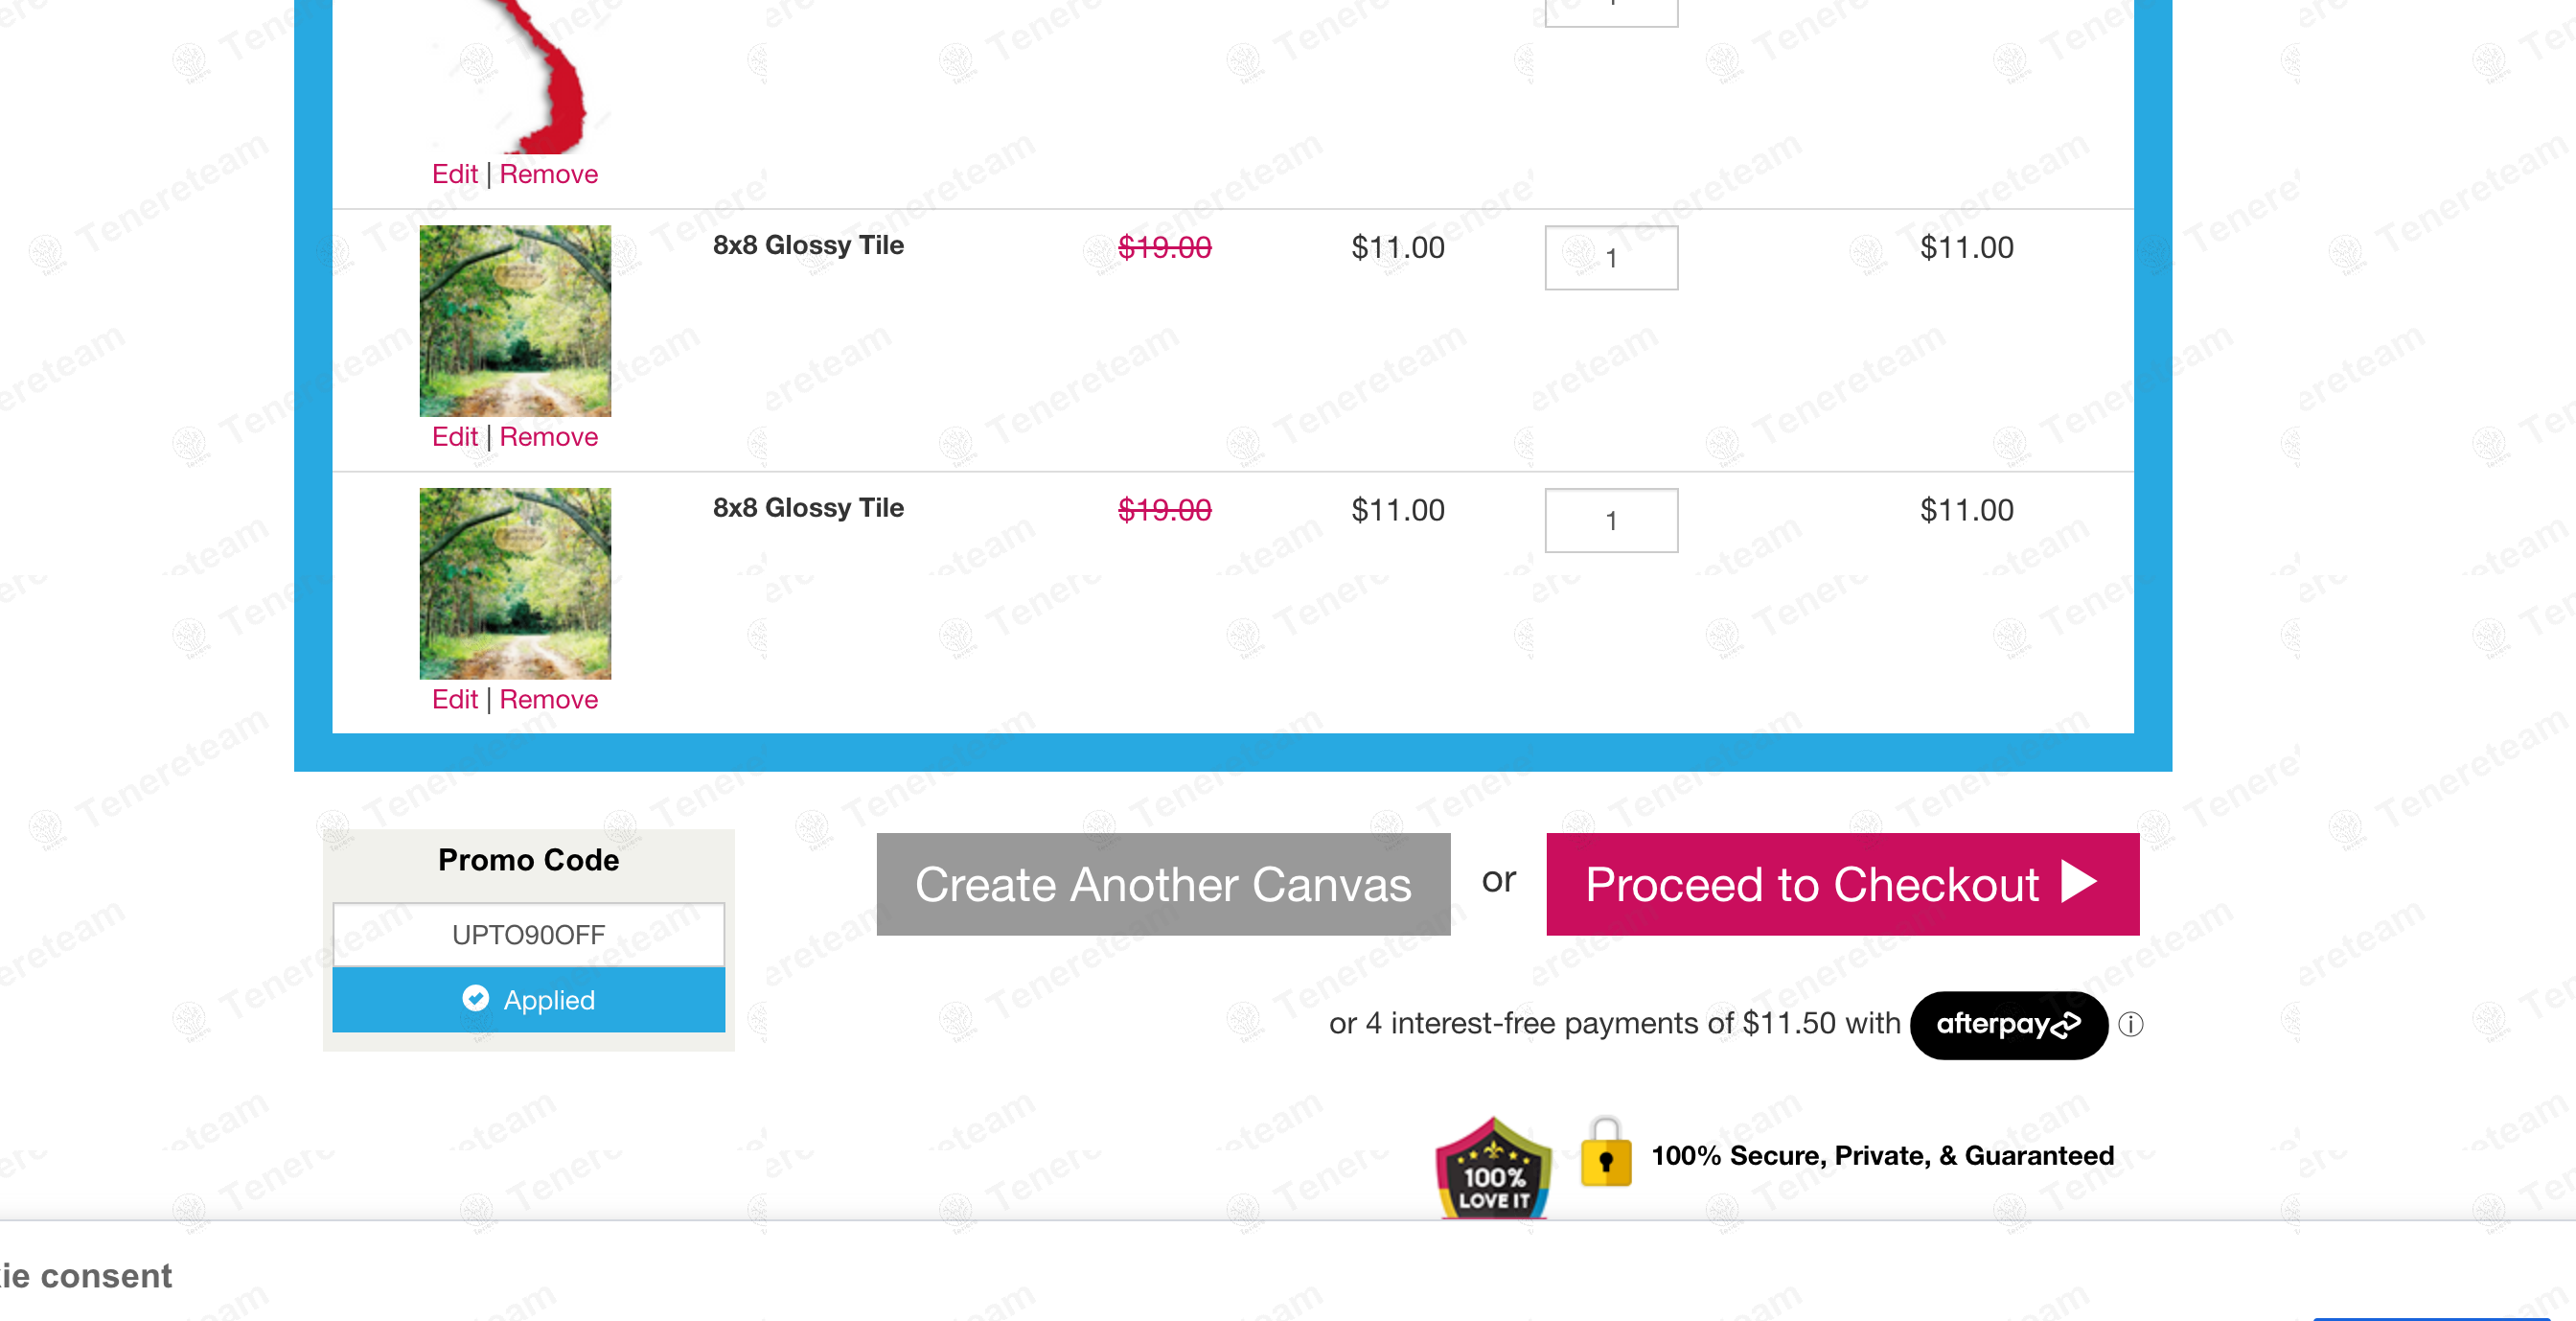Click Edit under the red ribbon item

[x=454, y=174]
